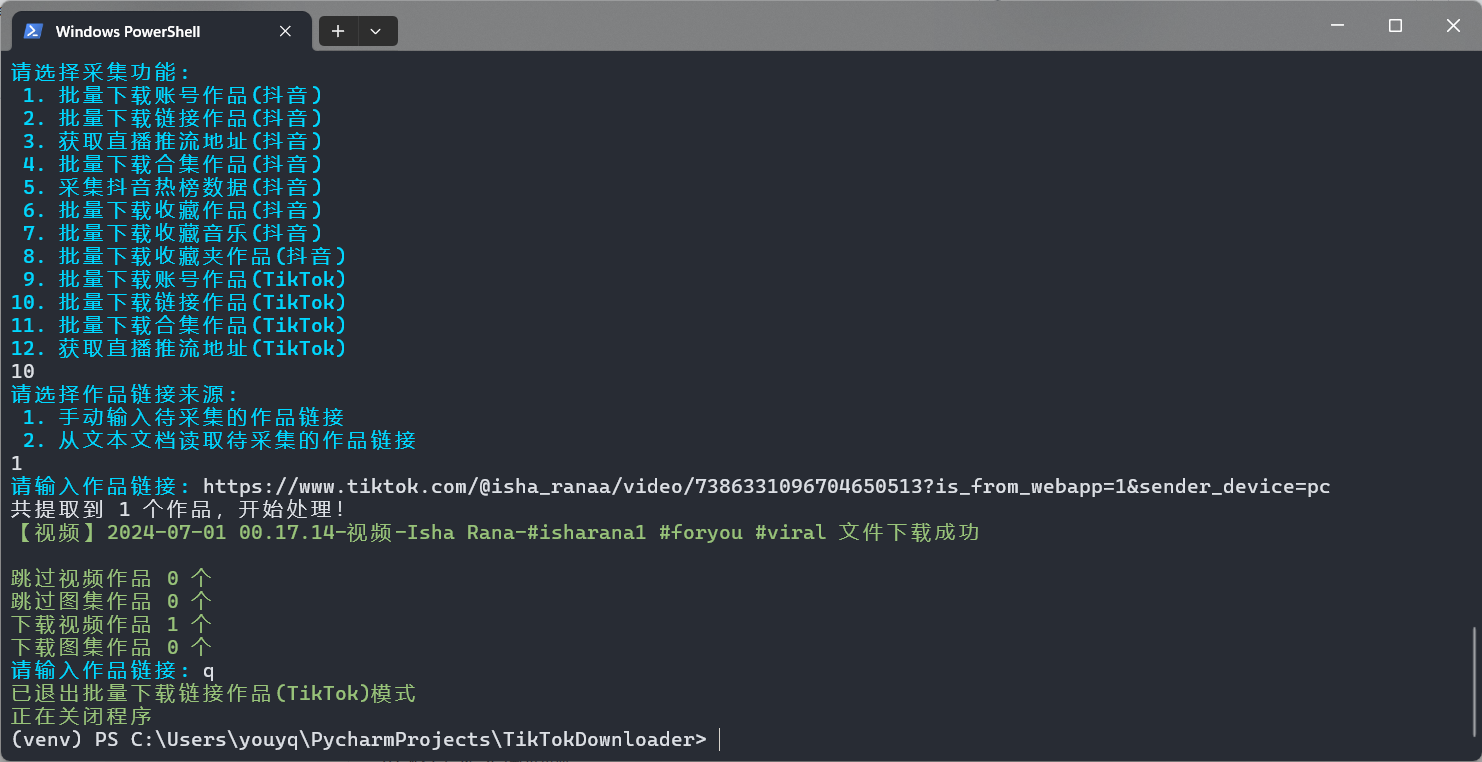The width and height of the screenshot is (1482, 762).
Task: Click line 1. 批量下载账号作品(抖音)
Action: pos(172,95)
